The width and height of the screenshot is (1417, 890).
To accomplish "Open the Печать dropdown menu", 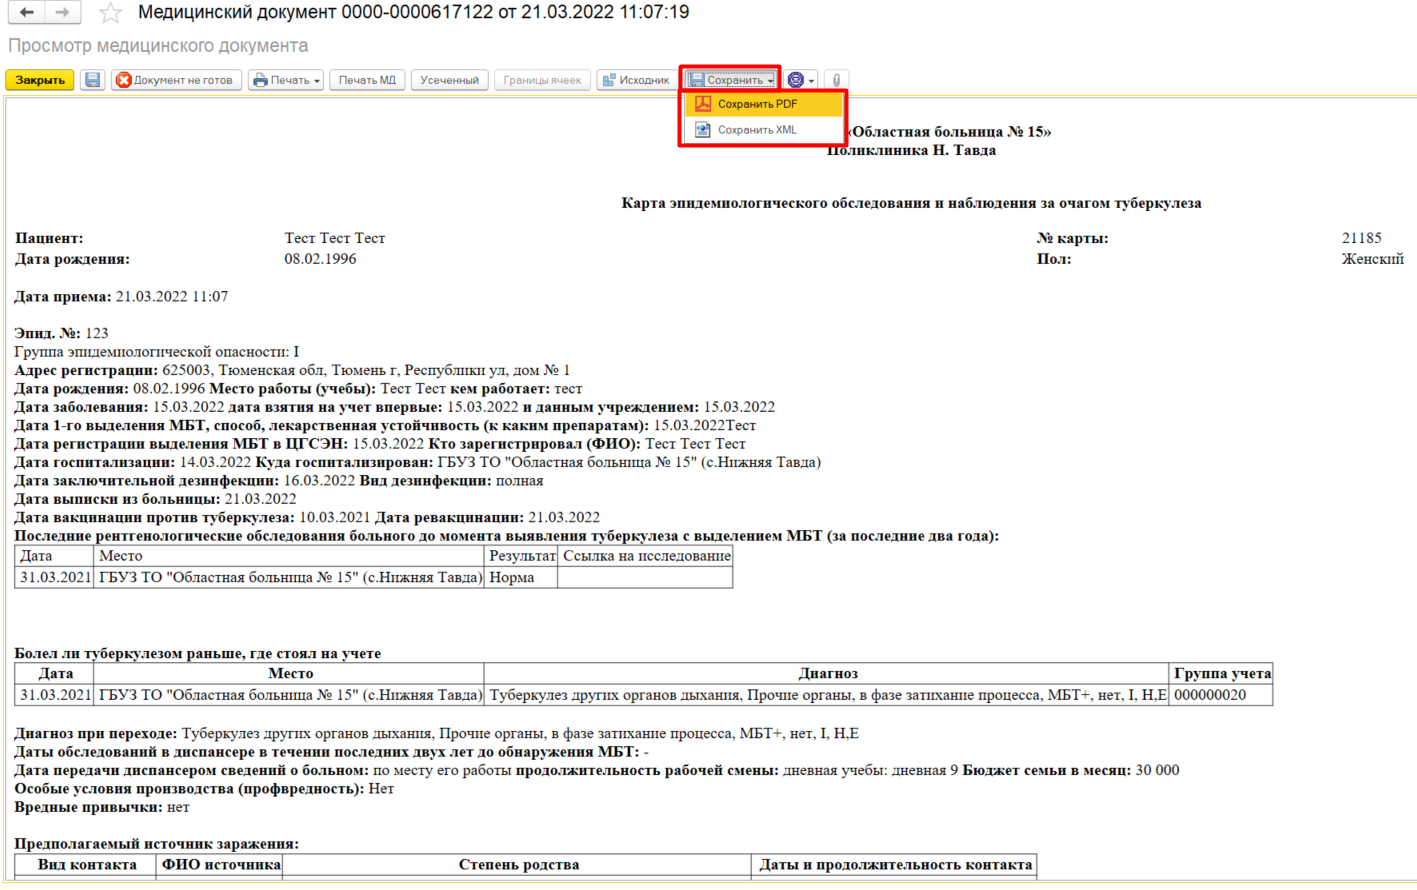I will pyautogui.click(x=286, y=80).
